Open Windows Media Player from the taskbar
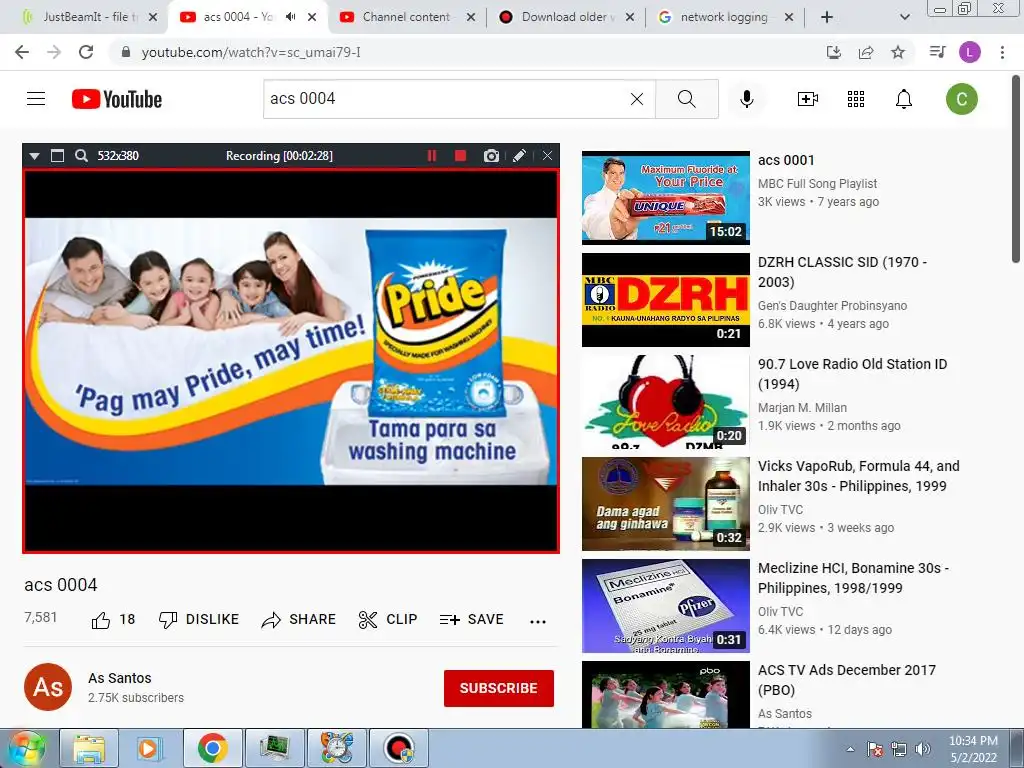1024x768 pixels. 148,748
